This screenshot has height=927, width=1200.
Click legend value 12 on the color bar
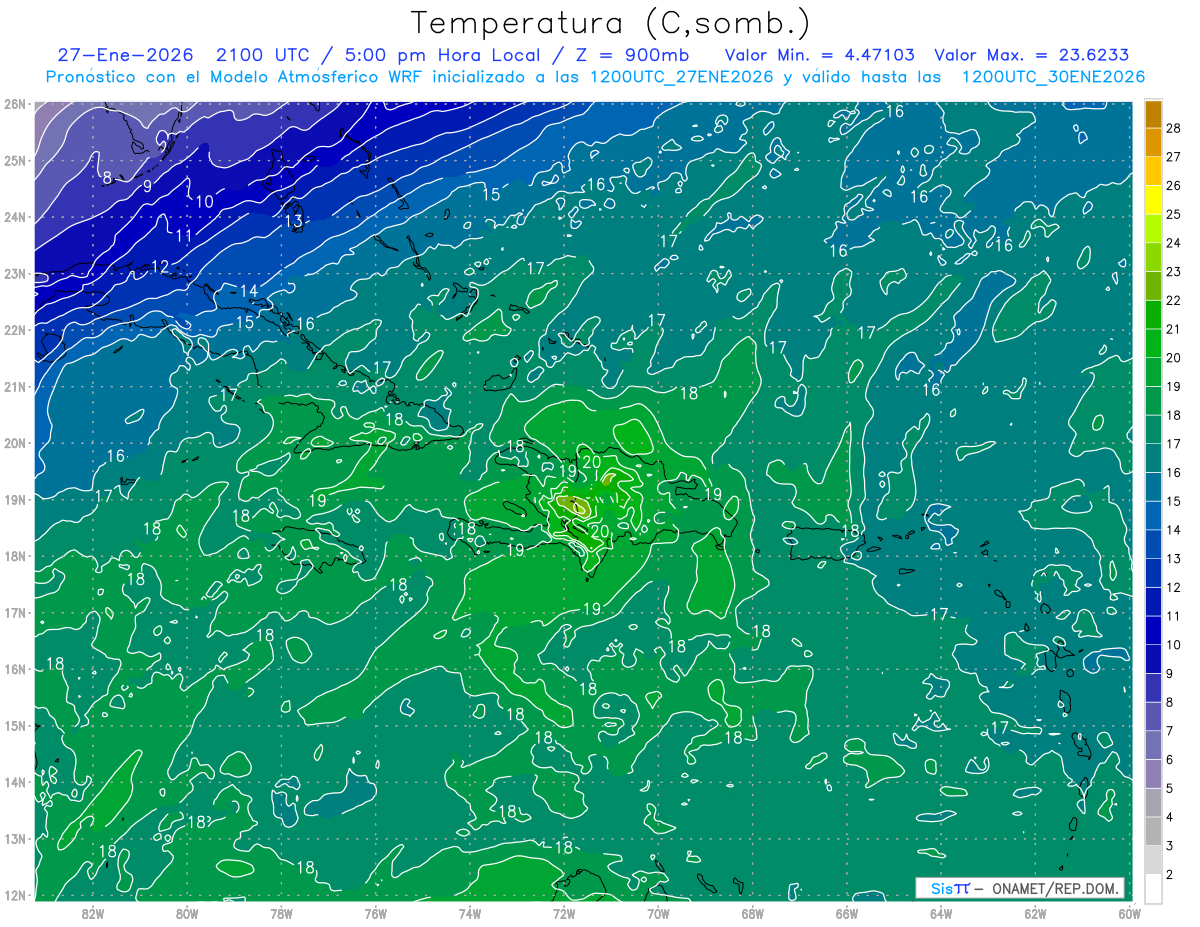1174,587
